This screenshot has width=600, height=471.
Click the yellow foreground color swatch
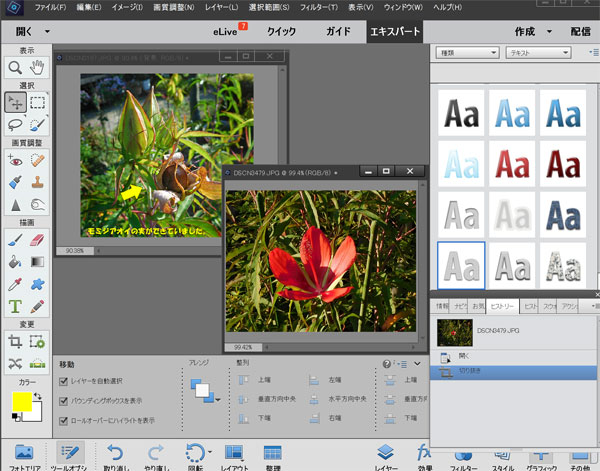coord(22,402)
